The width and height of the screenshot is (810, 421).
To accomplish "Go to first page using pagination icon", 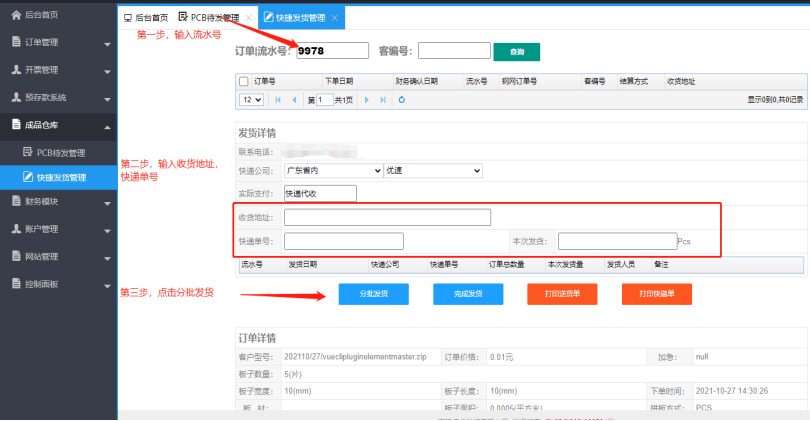I will tap(277, 100).
